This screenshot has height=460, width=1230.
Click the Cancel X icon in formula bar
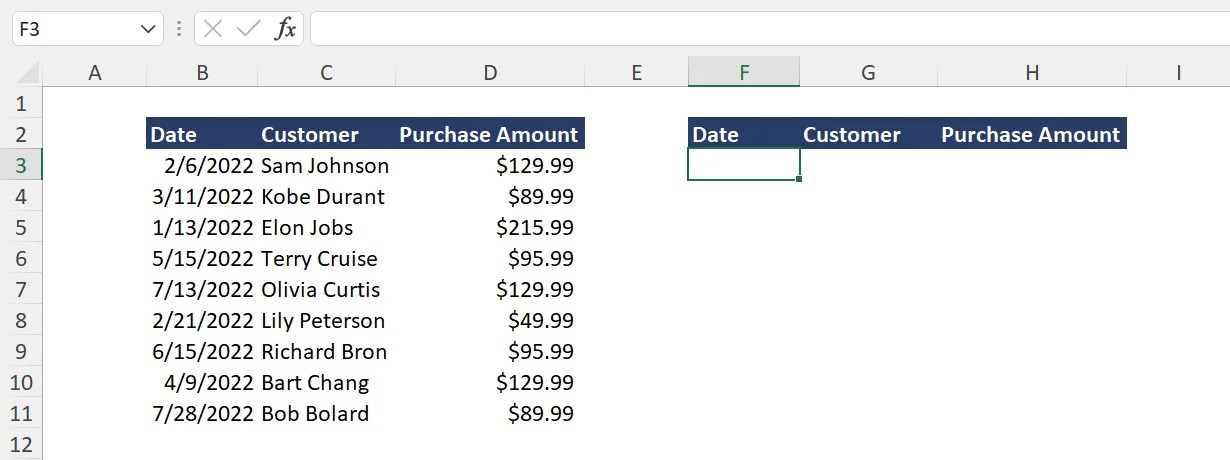tap(212, 29)
